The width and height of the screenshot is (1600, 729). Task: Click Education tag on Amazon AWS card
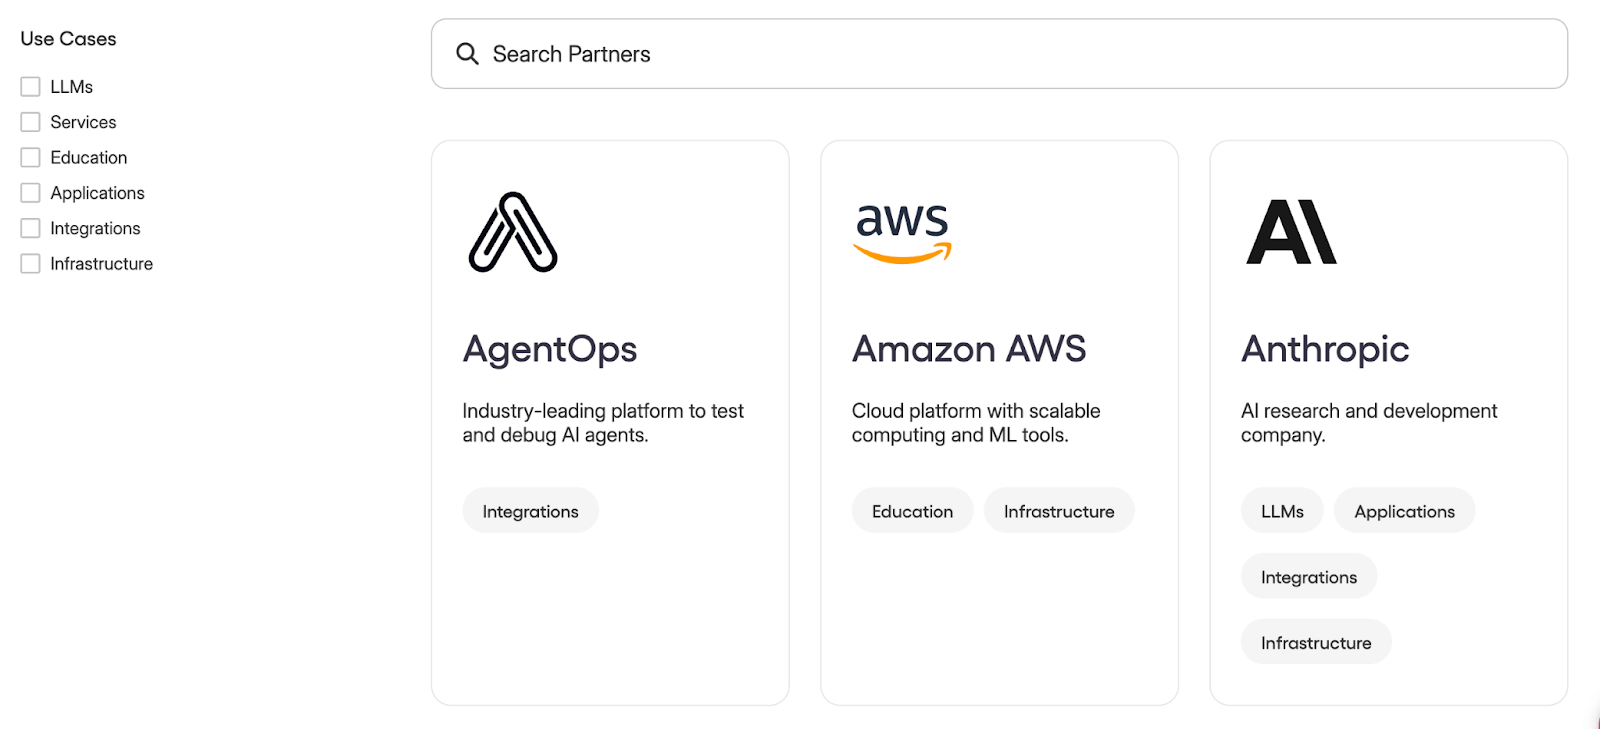[x=912, y=511]
